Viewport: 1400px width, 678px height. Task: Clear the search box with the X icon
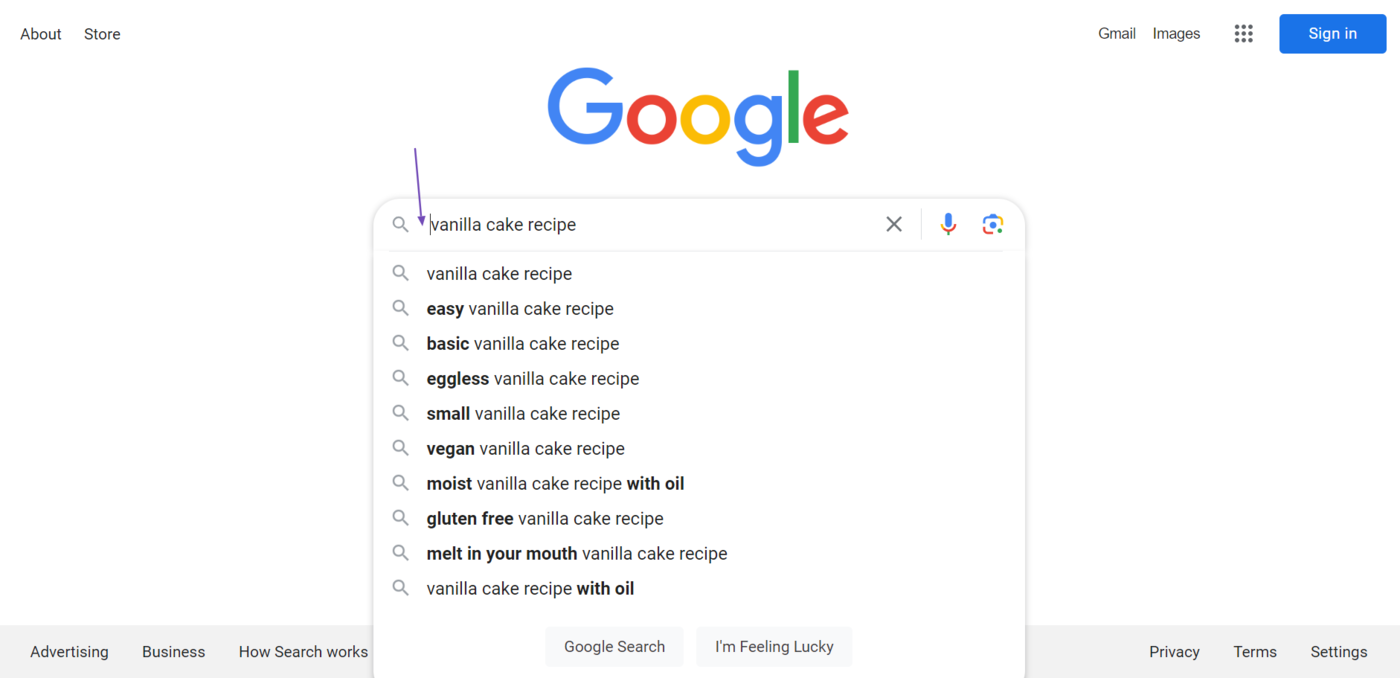tap(893, 224)
